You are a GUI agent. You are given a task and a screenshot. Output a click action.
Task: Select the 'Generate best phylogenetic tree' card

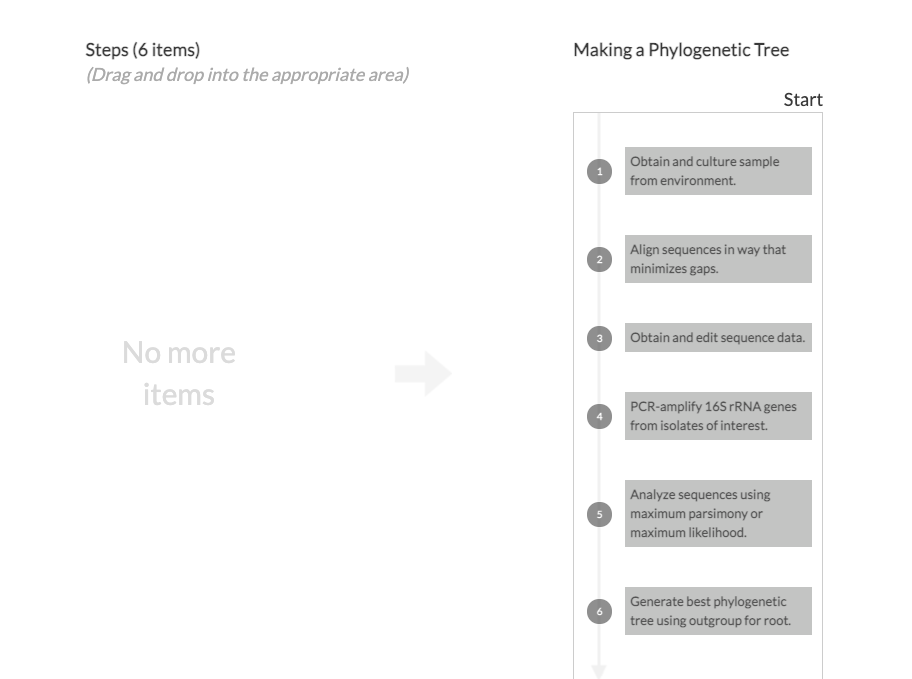(718, 611)
